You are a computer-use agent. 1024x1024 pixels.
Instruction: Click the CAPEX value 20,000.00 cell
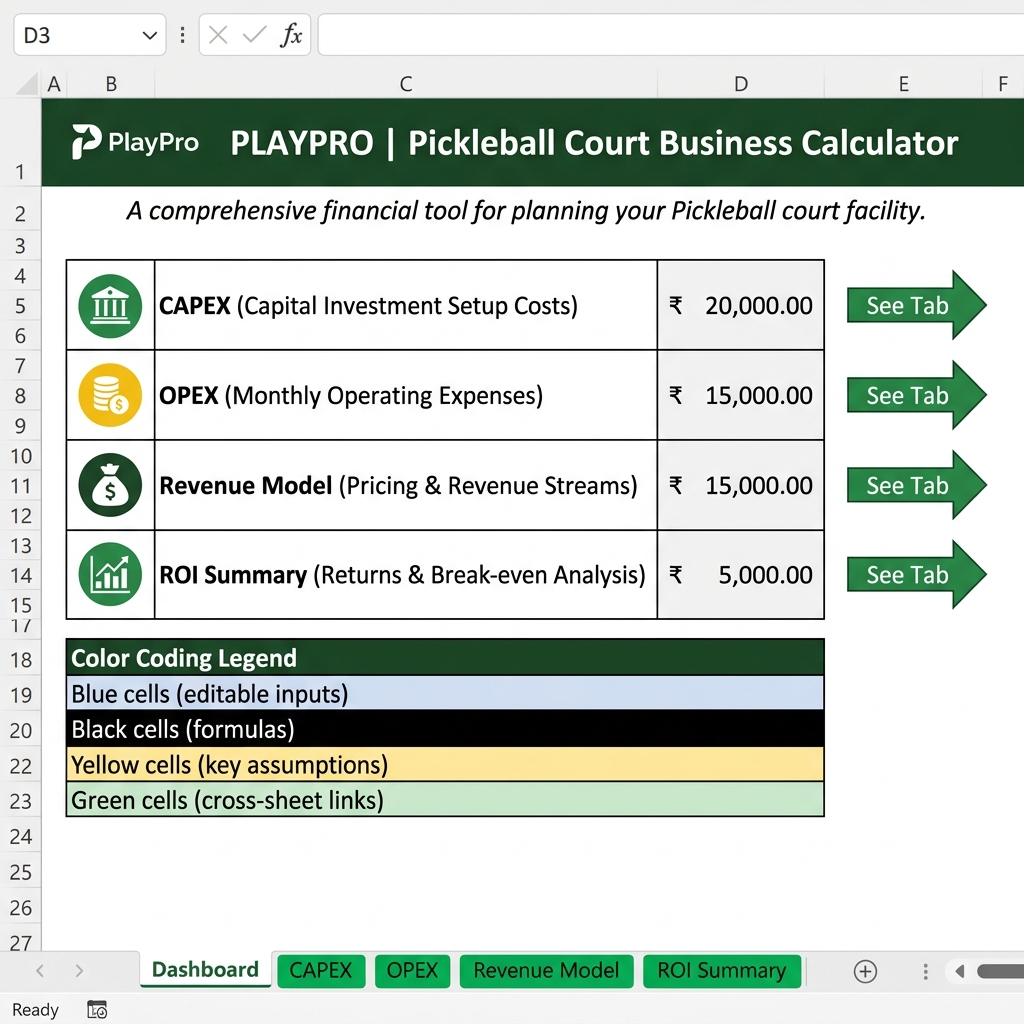point(741,305)
